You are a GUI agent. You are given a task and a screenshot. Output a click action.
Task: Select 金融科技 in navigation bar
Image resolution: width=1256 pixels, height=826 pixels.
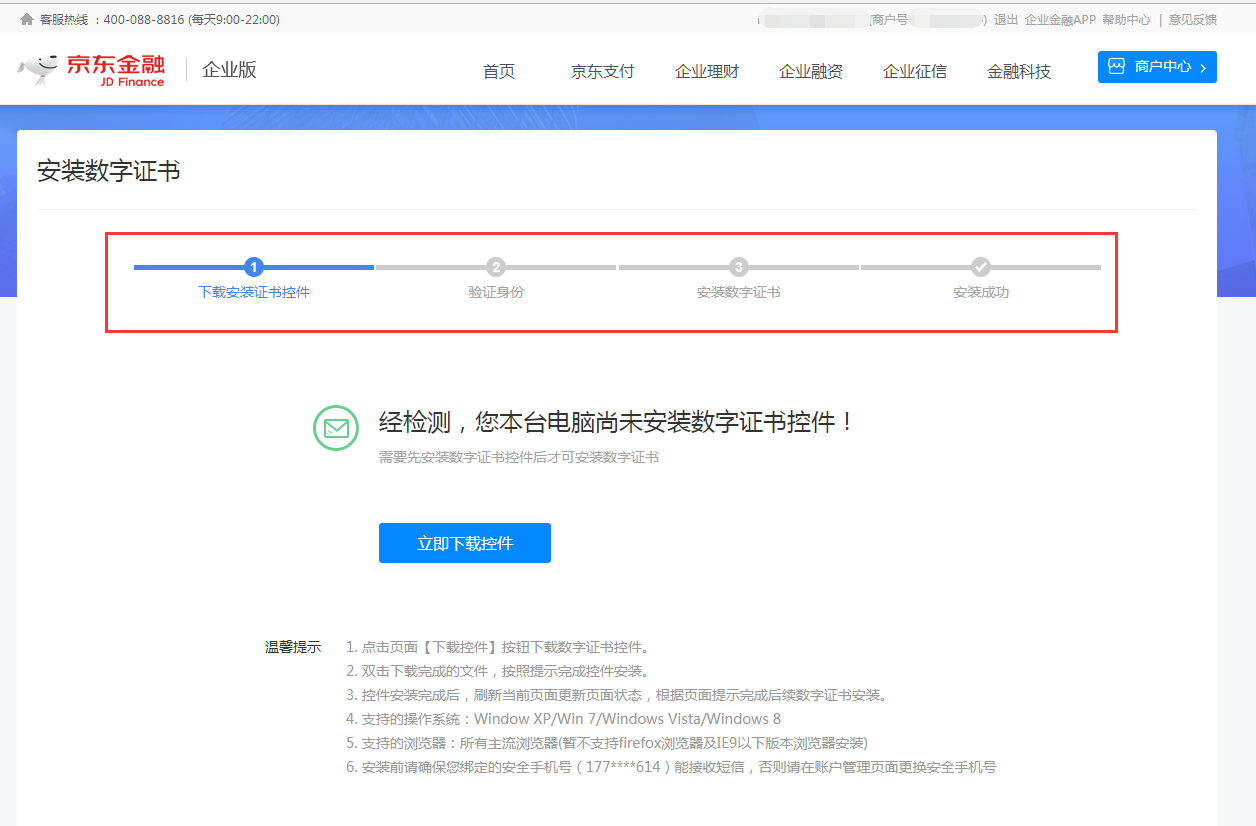tap(1019, 71)
